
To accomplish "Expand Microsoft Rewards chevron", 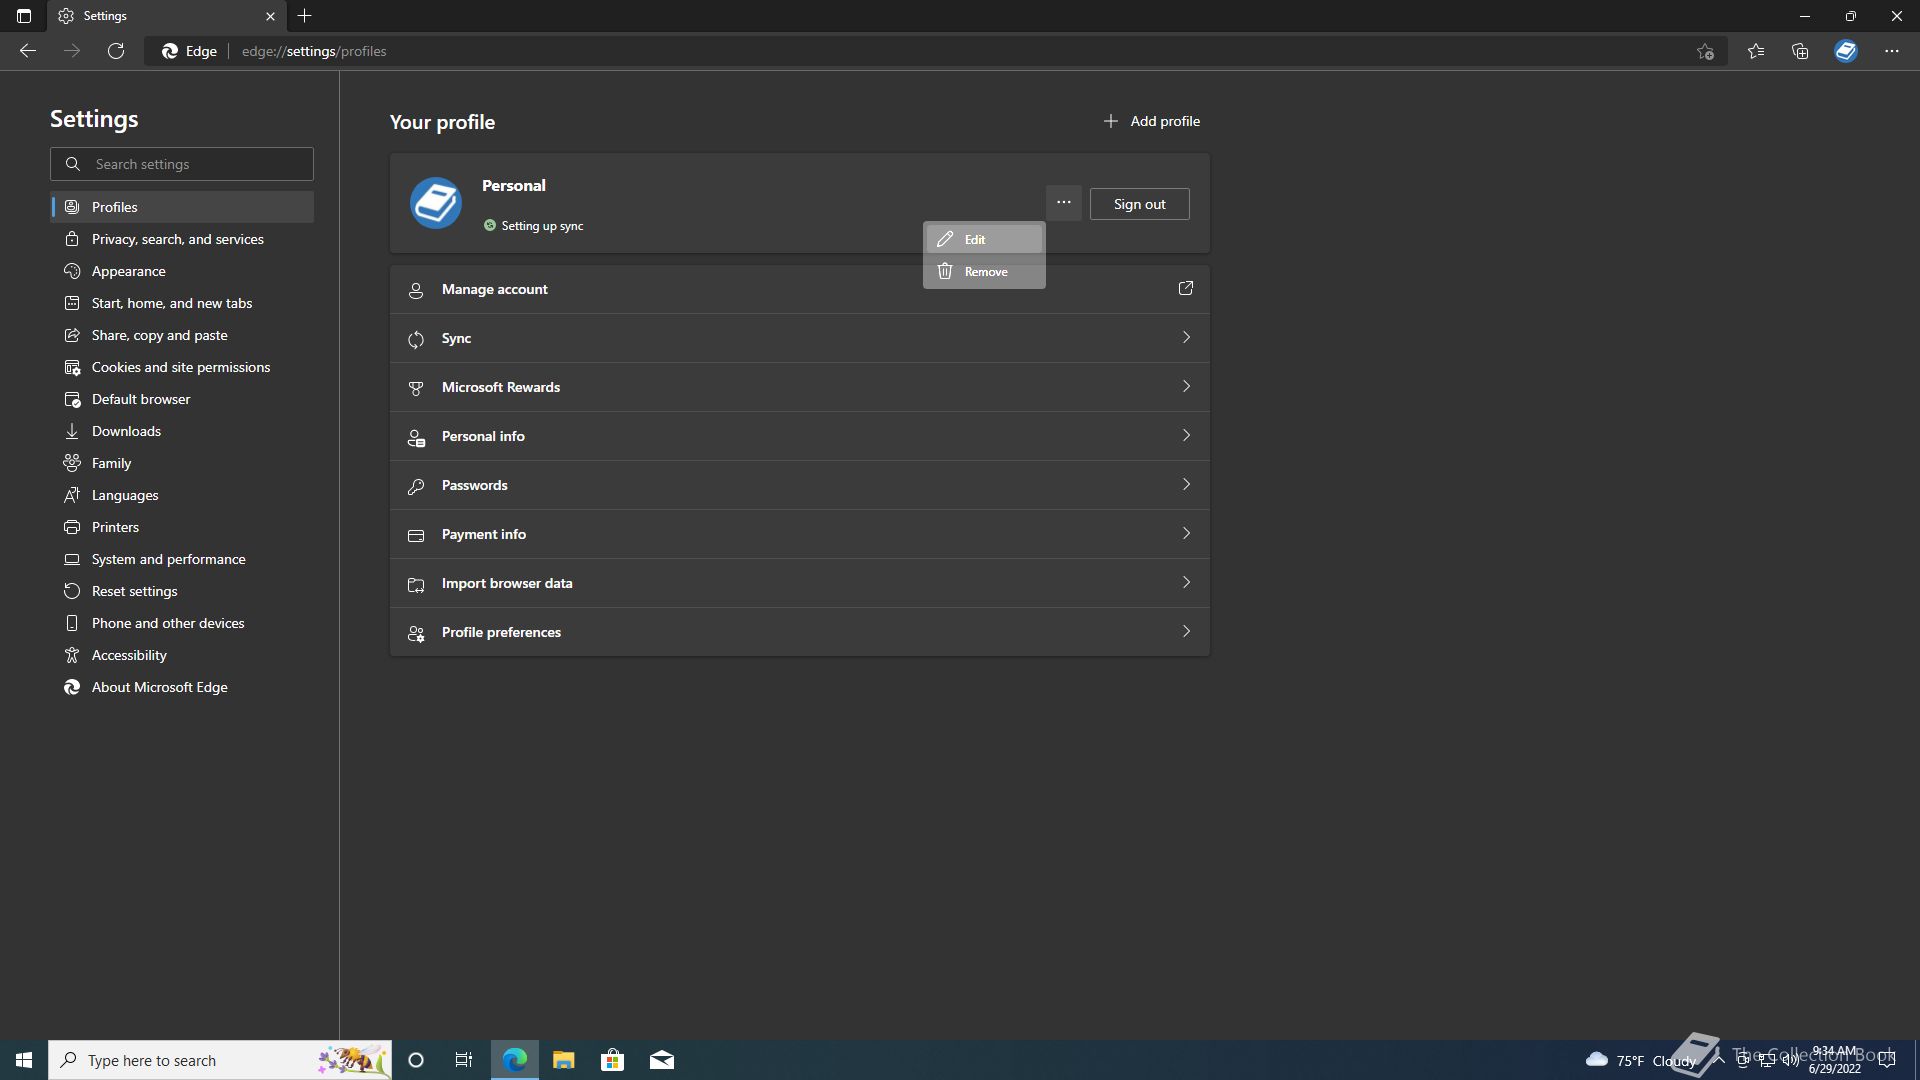I will pyautogui.click(x=1186, y=386).
